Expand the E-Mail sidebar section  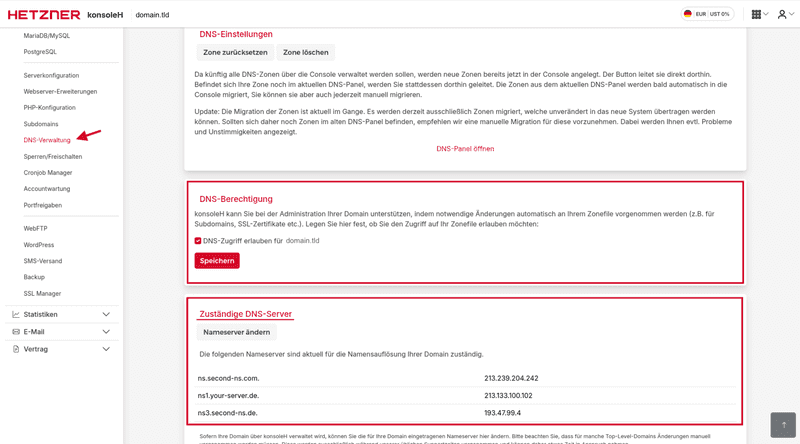[x=106, y=332]
